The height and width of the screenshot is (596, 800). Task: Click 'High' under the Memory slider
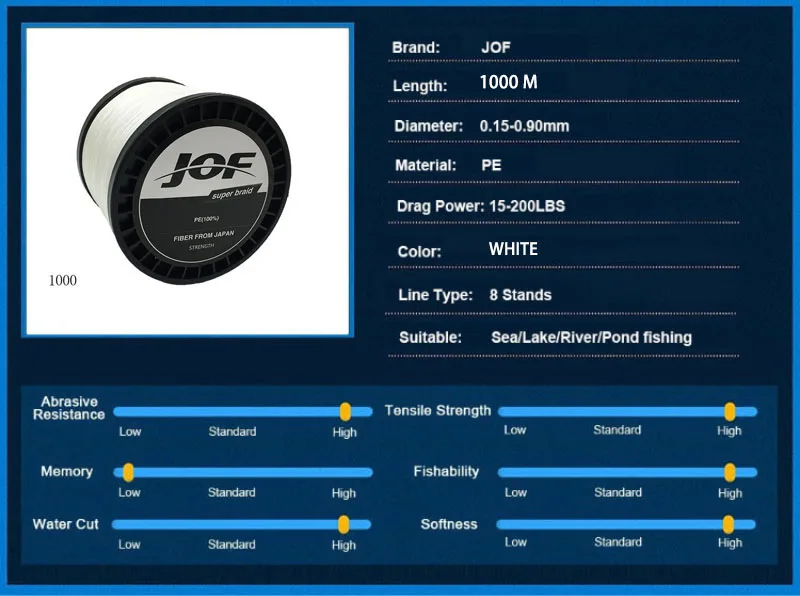pos(343,493)
